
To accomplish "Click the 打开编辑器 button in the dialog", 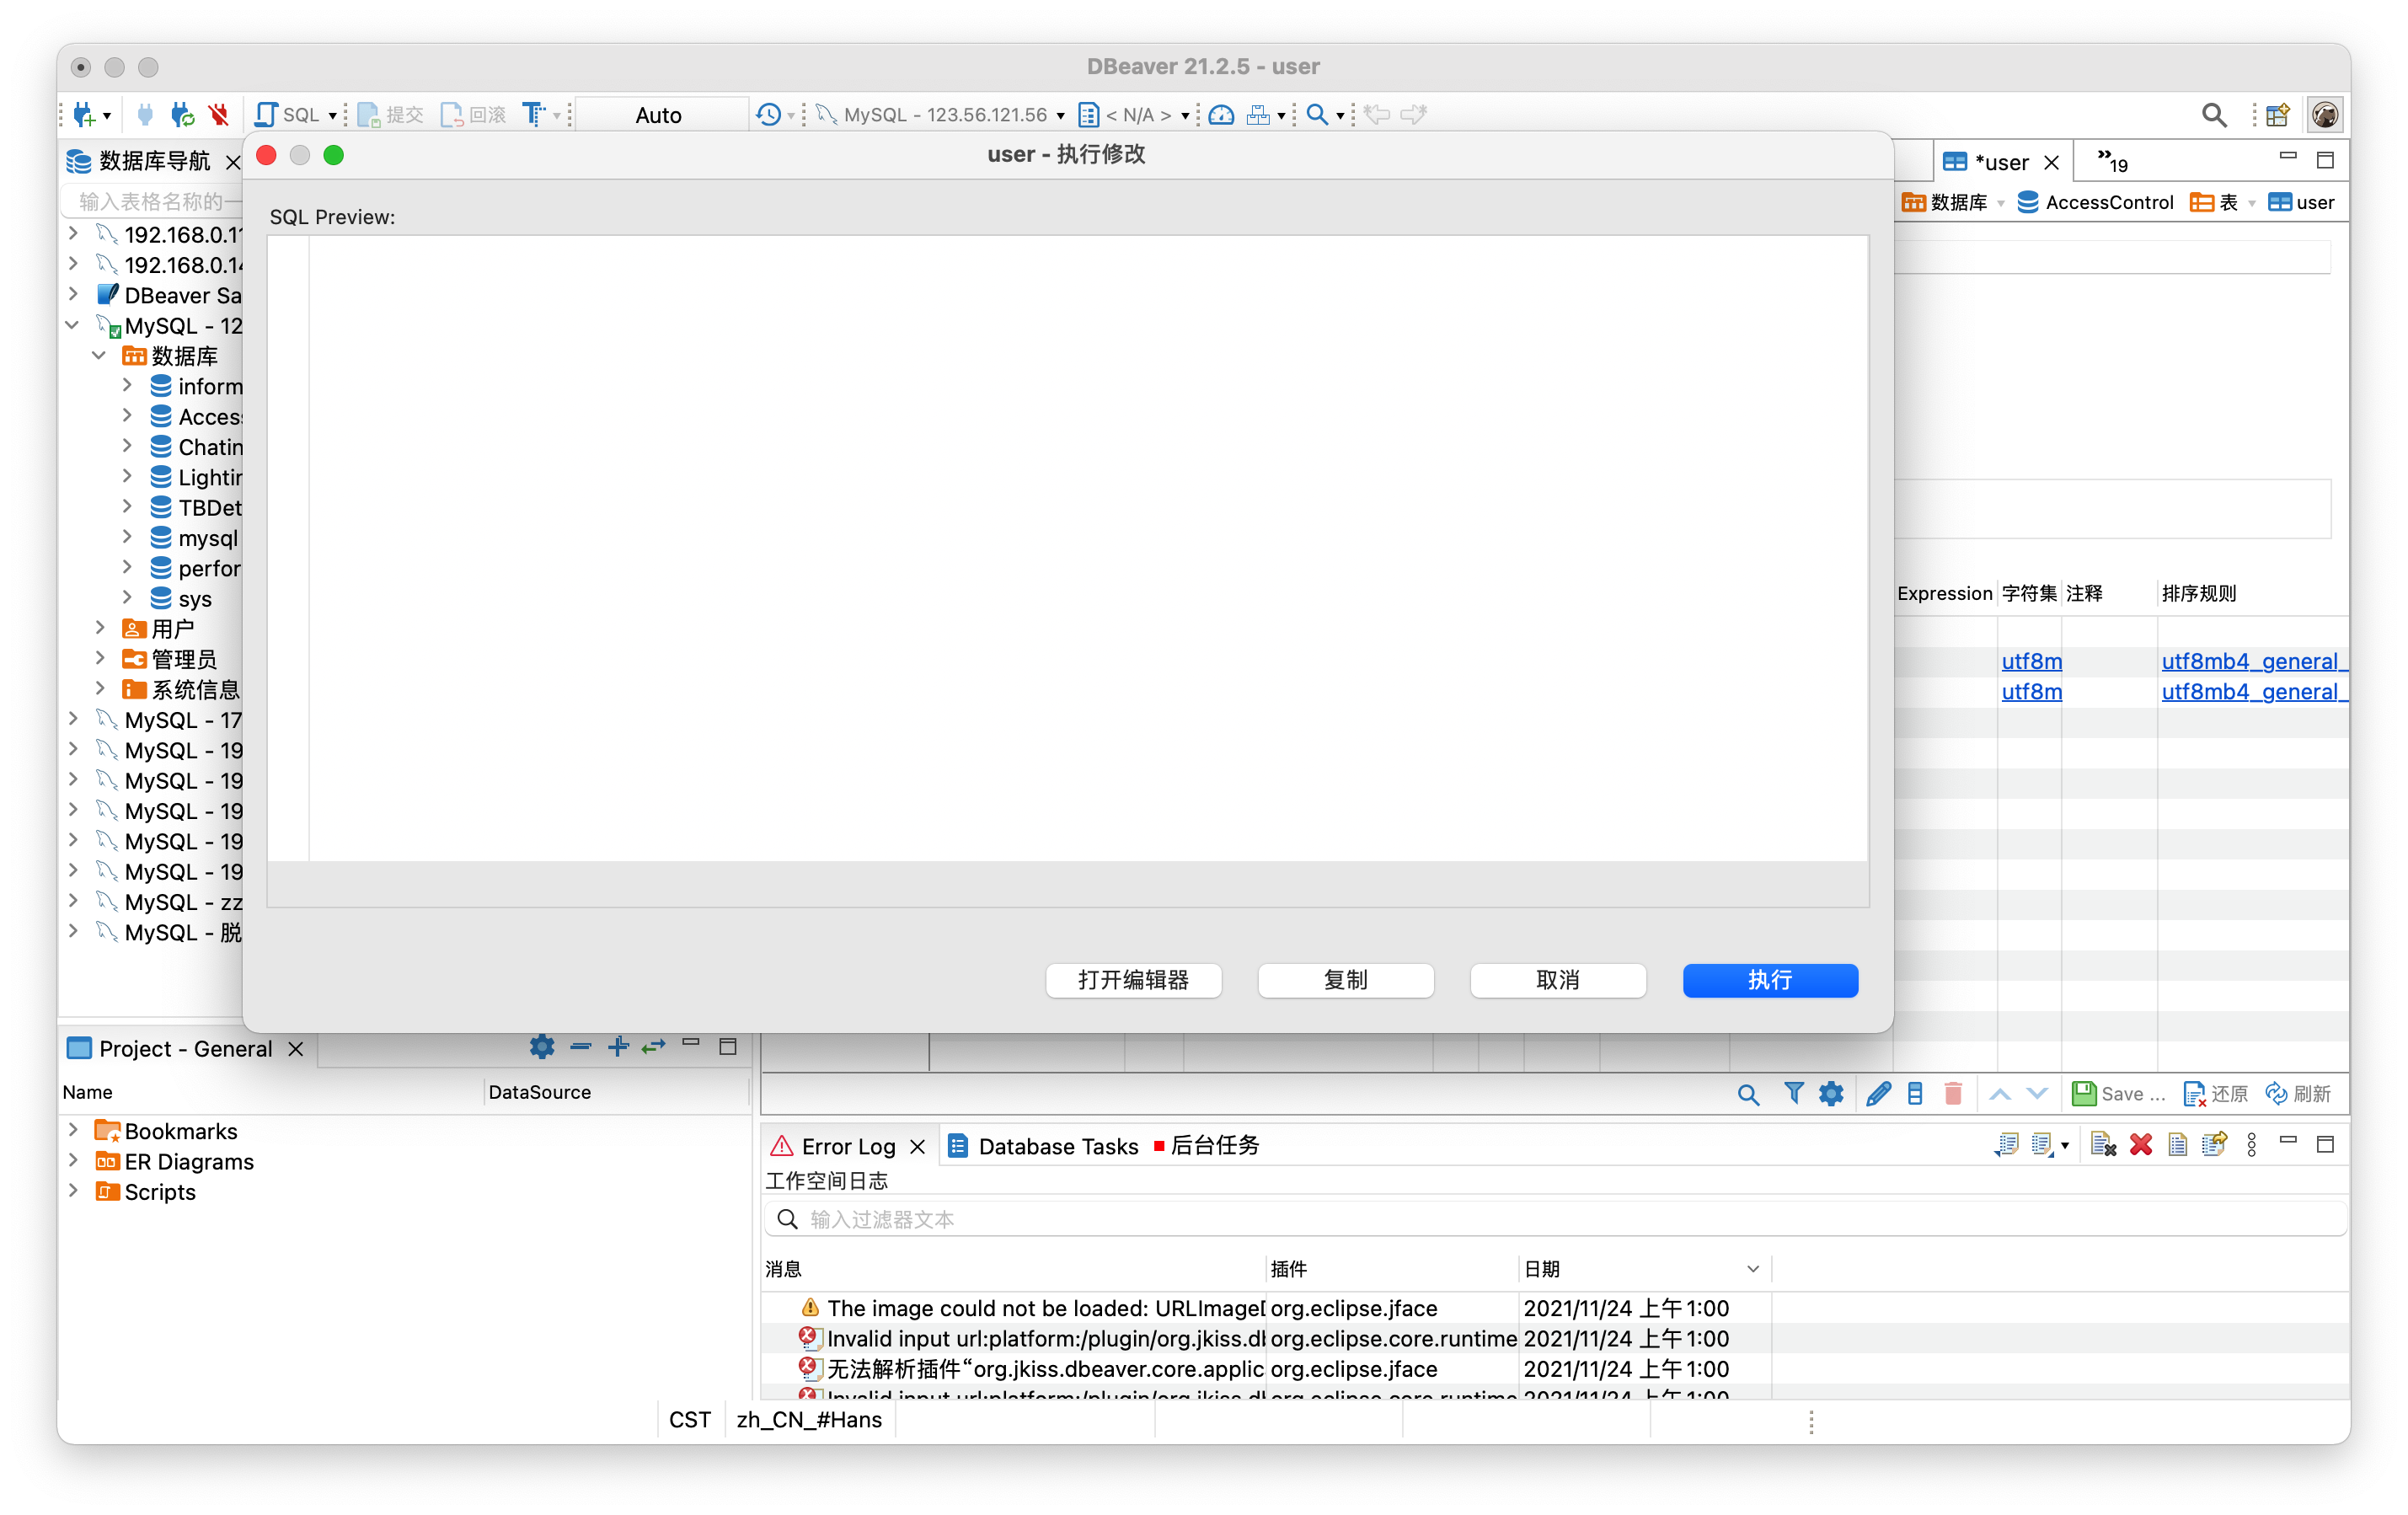I will point(1133,980).
